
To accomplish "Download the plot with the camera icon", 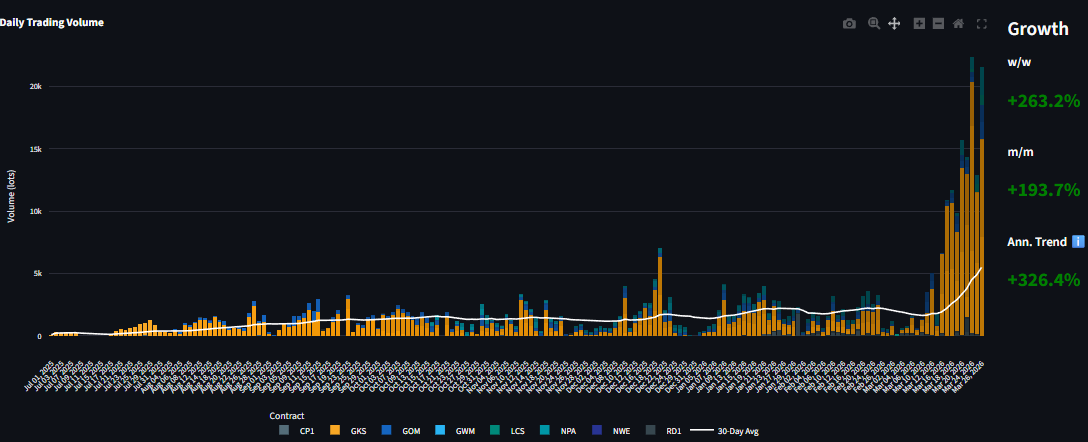I will [849, 24].
